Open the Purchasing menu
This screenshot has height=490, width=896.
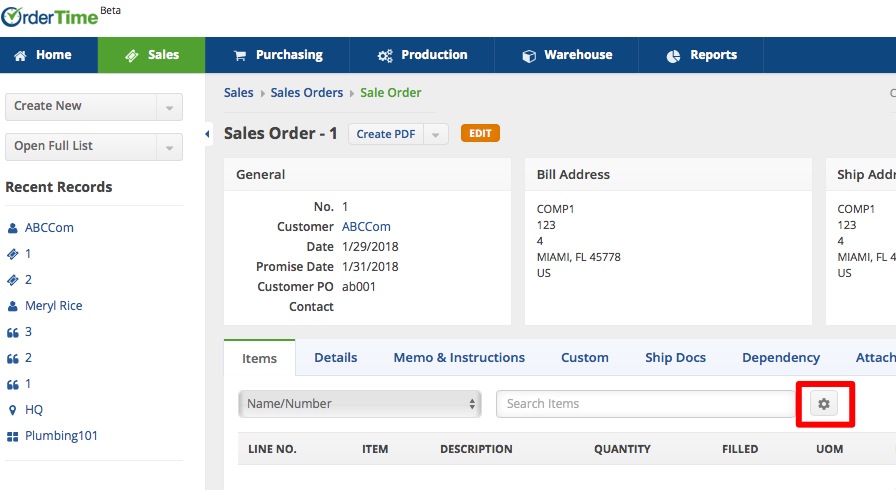(x=277, y=55)
